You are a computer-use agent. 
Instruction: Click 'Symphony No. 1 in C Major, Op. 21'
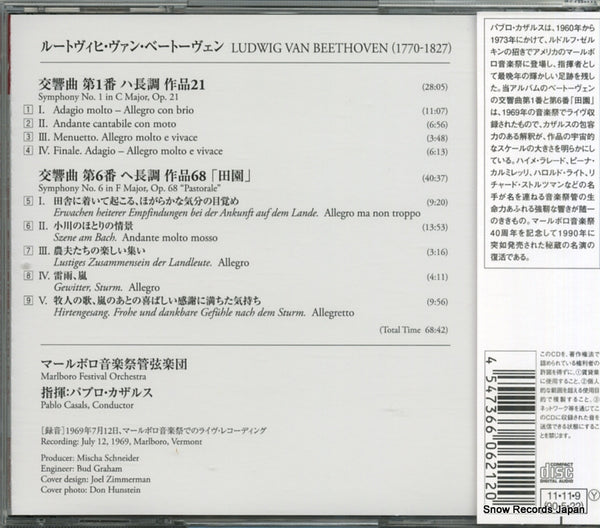[108, 97]
